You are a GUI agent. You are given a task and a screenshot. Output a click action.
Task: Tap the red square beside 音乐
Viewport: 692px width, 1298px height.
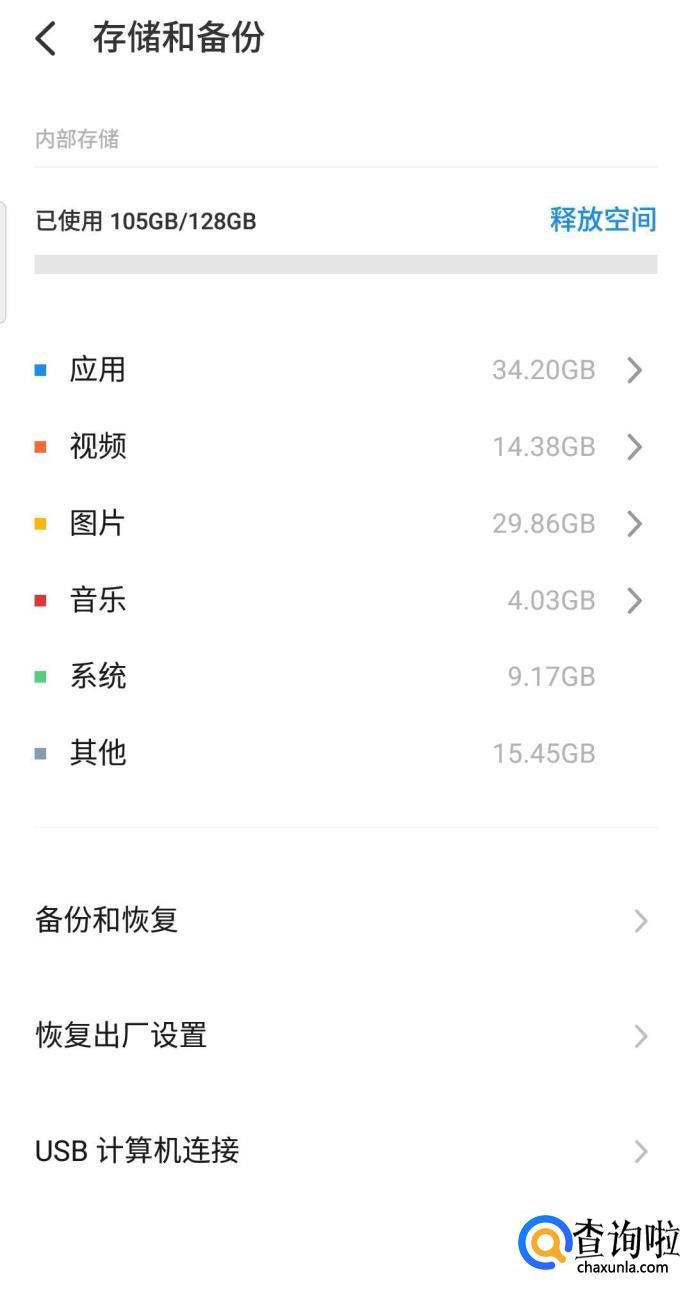(x=41, y=601)
